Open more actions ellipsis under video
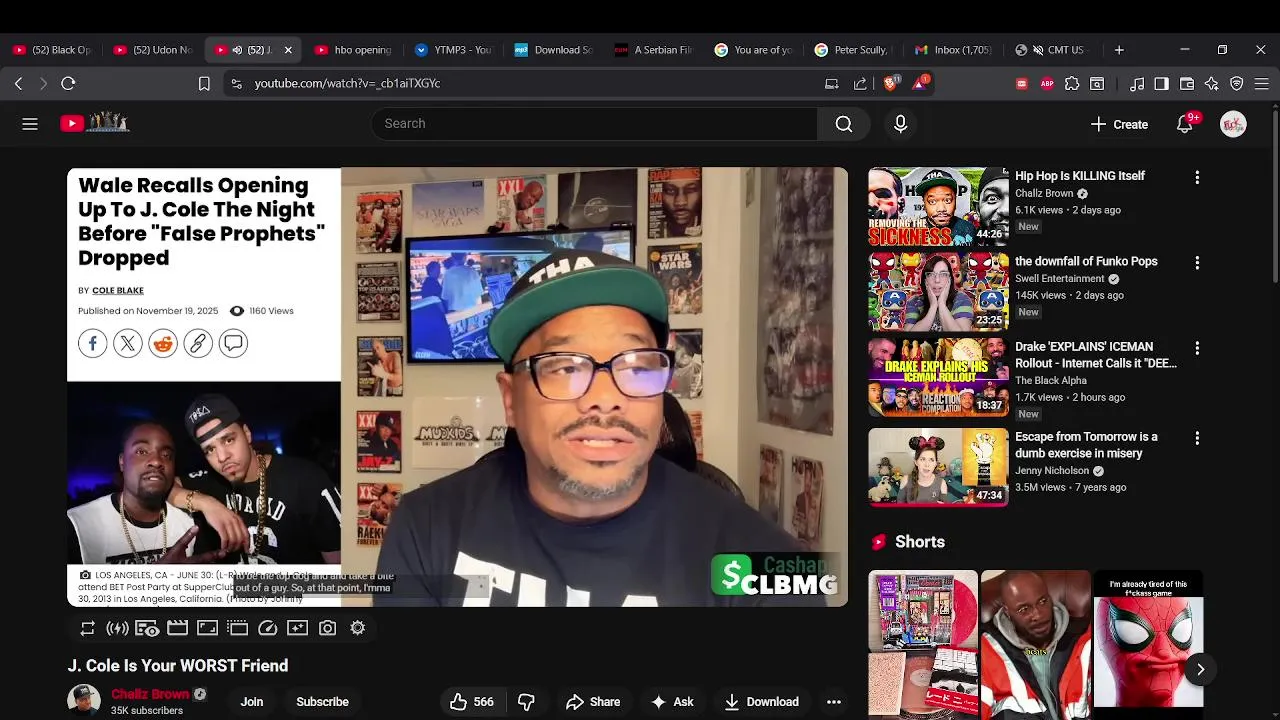This screenshot has height=720, width=1280. tap(833, 702)
